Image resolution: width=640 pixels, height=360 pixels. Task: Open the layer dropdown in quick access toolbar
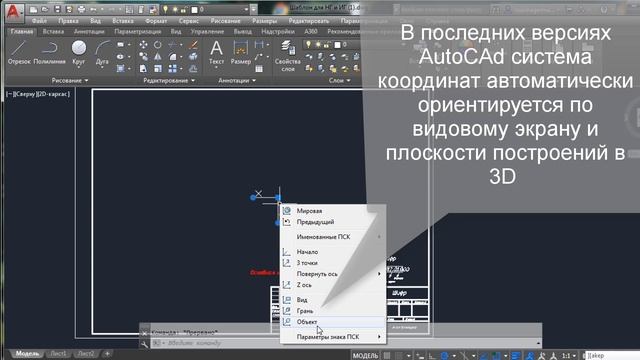click(x=246, y=9)
